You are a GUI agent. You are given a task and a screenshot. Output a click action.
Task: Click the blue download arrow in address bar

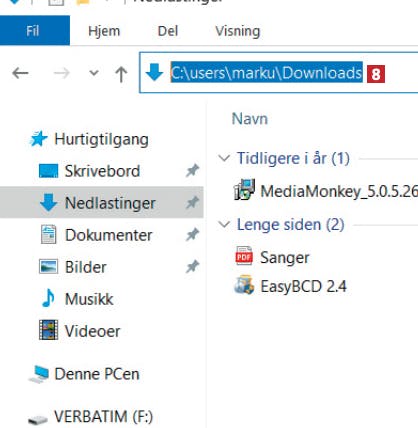tap(154, 72)
